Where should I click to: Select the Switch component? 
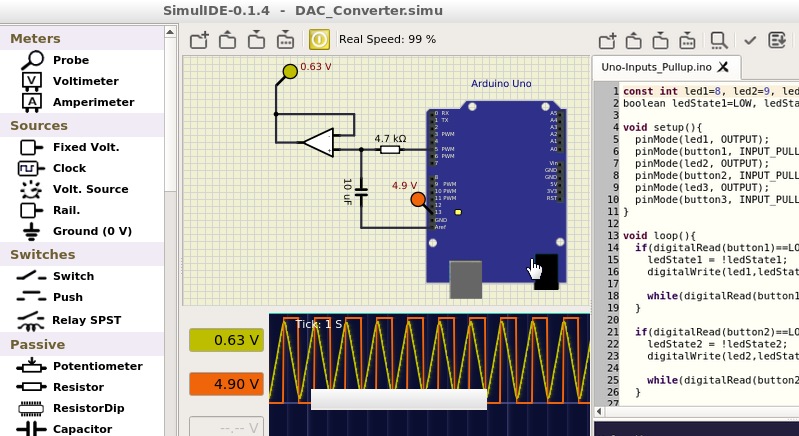tap(55, 276)
